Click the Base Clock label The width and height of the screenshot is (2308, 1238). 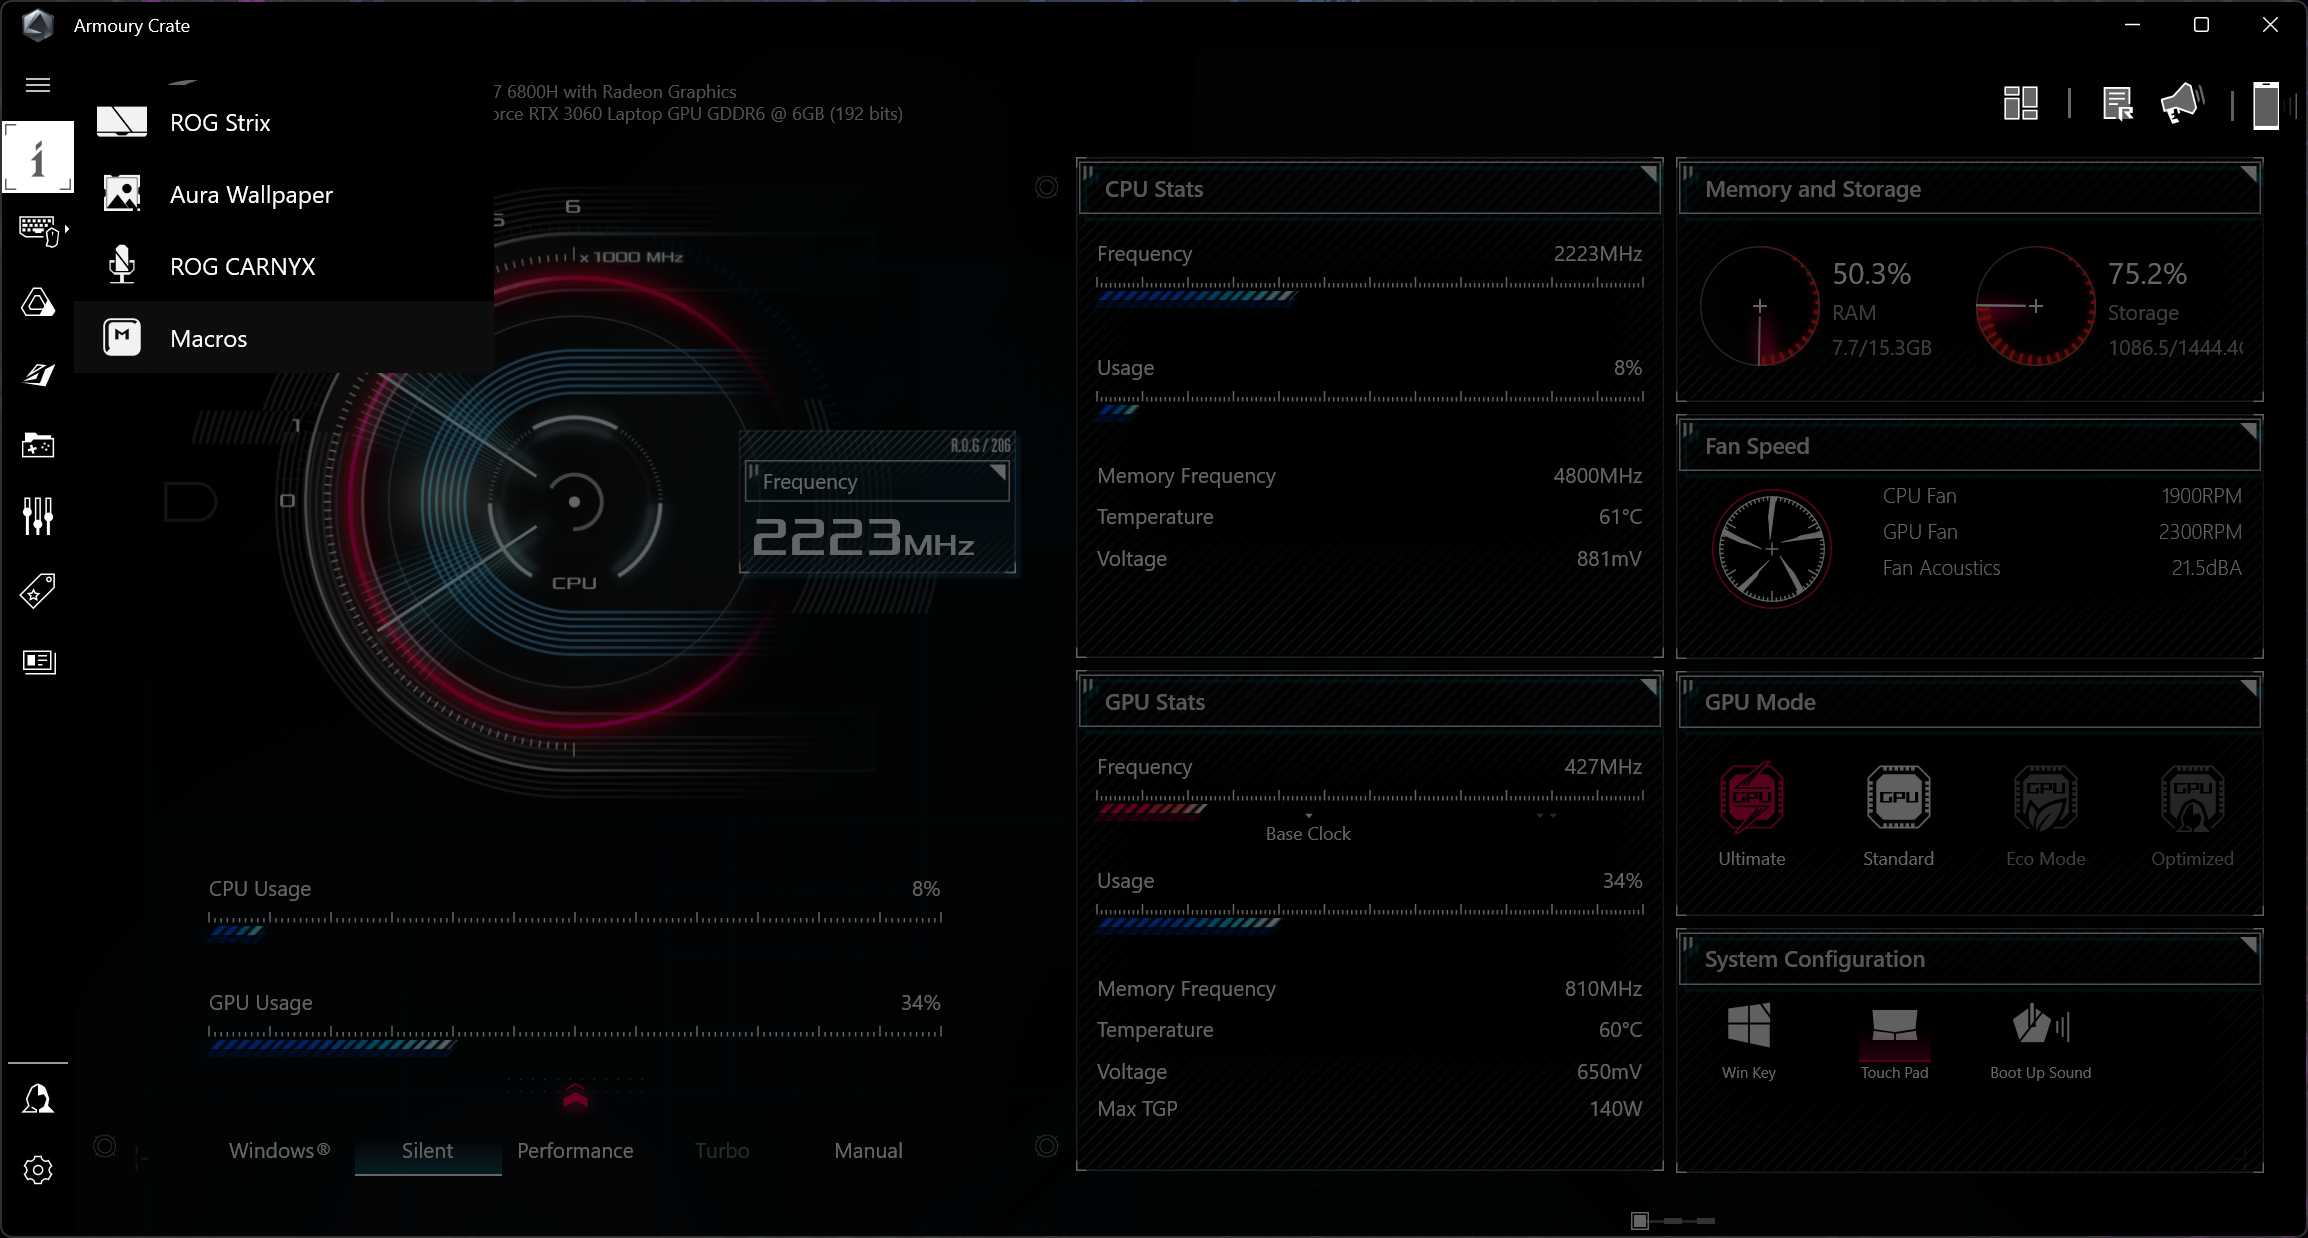pos(1307,834)
